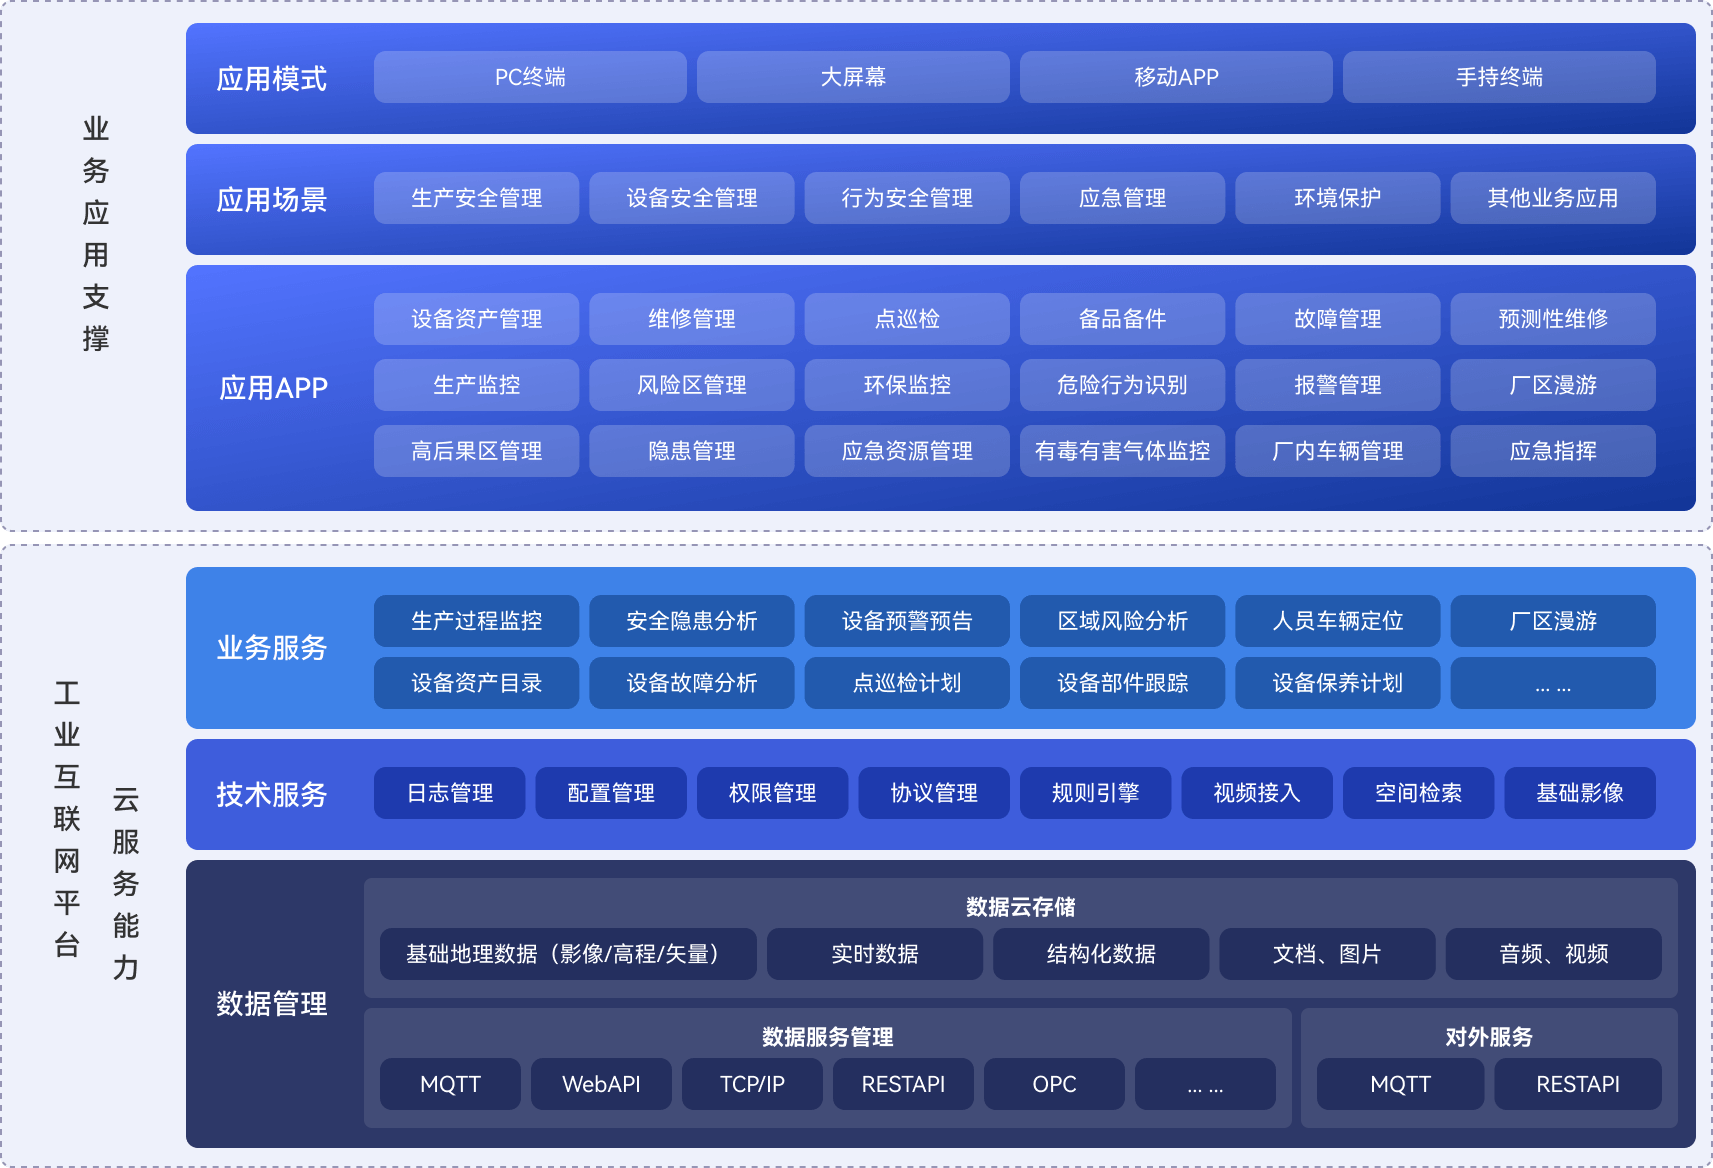Select 点巡检计划 service box

907,683
